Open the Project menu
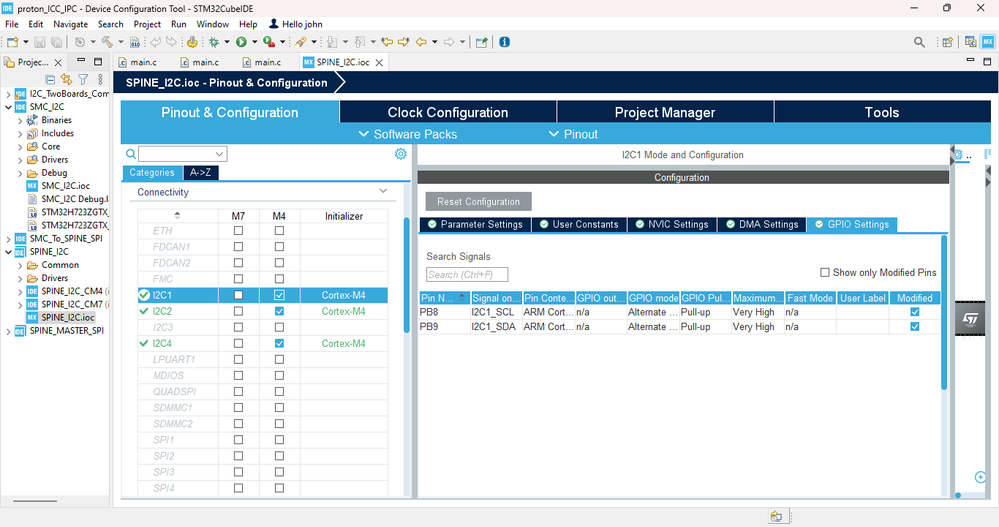Viewport: 999px width, 527px height. click(147, 24)
